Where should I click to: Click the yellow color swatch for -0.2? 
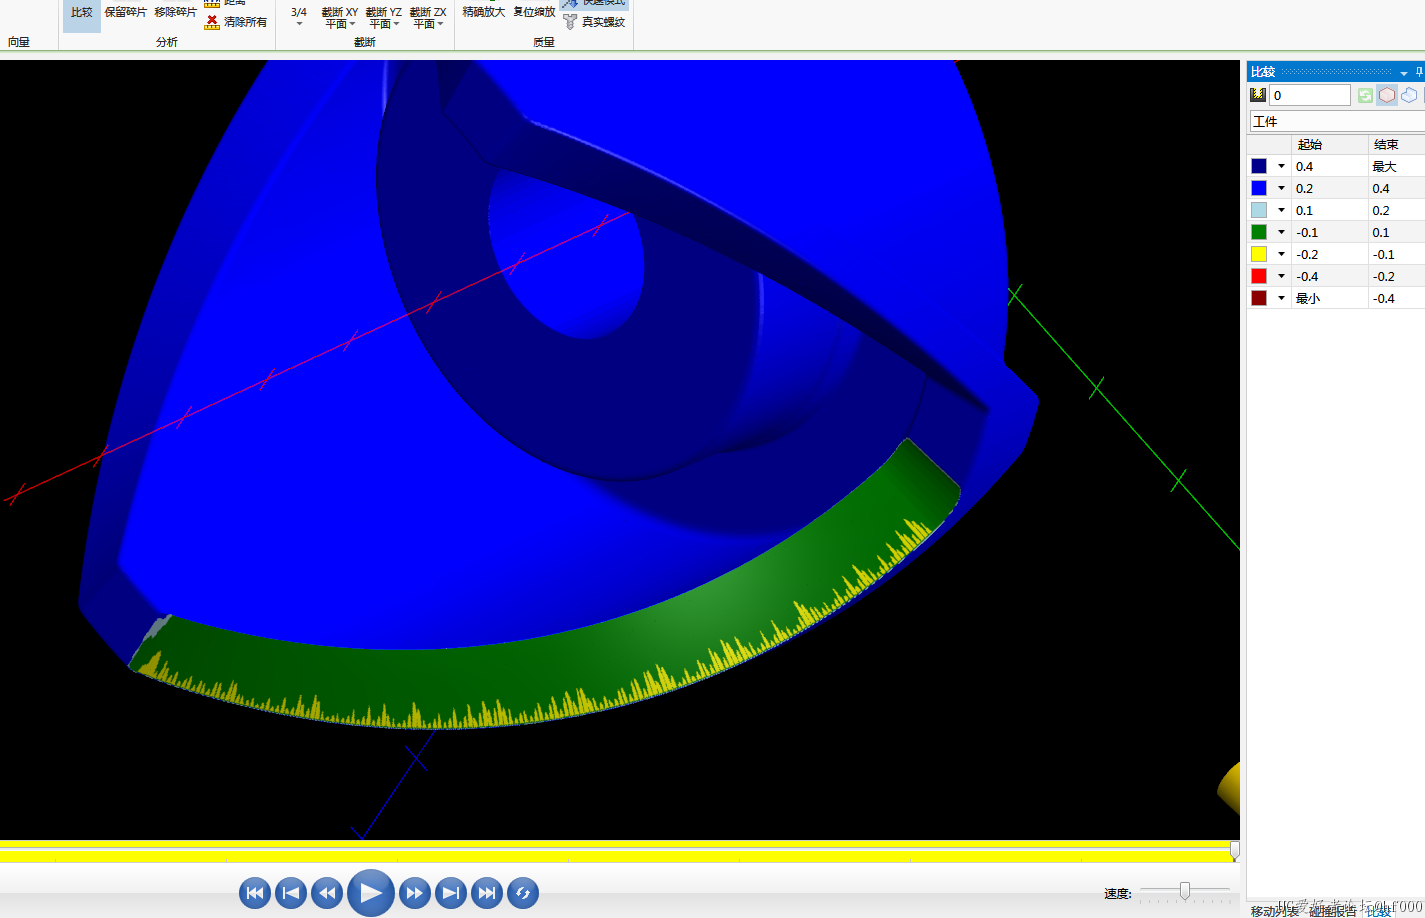pos(1259,254)
